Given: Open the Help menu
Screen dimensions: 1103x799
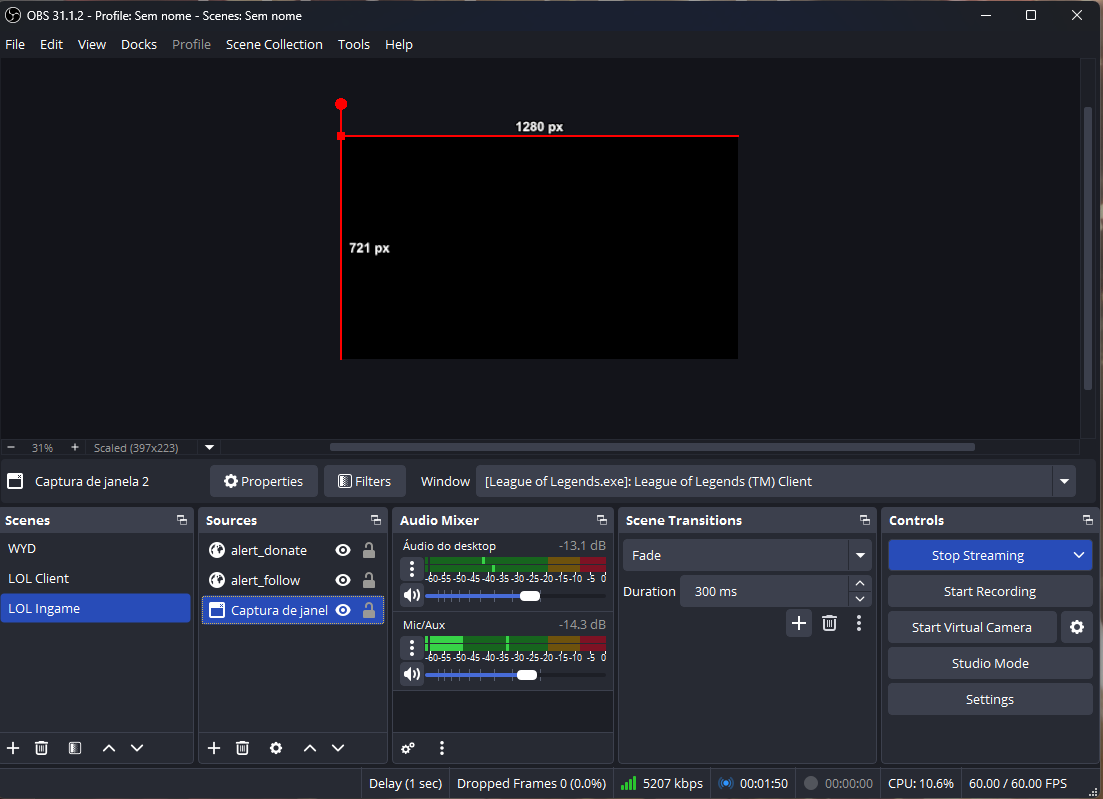Looking at the screenshot, I should [399, 44].
